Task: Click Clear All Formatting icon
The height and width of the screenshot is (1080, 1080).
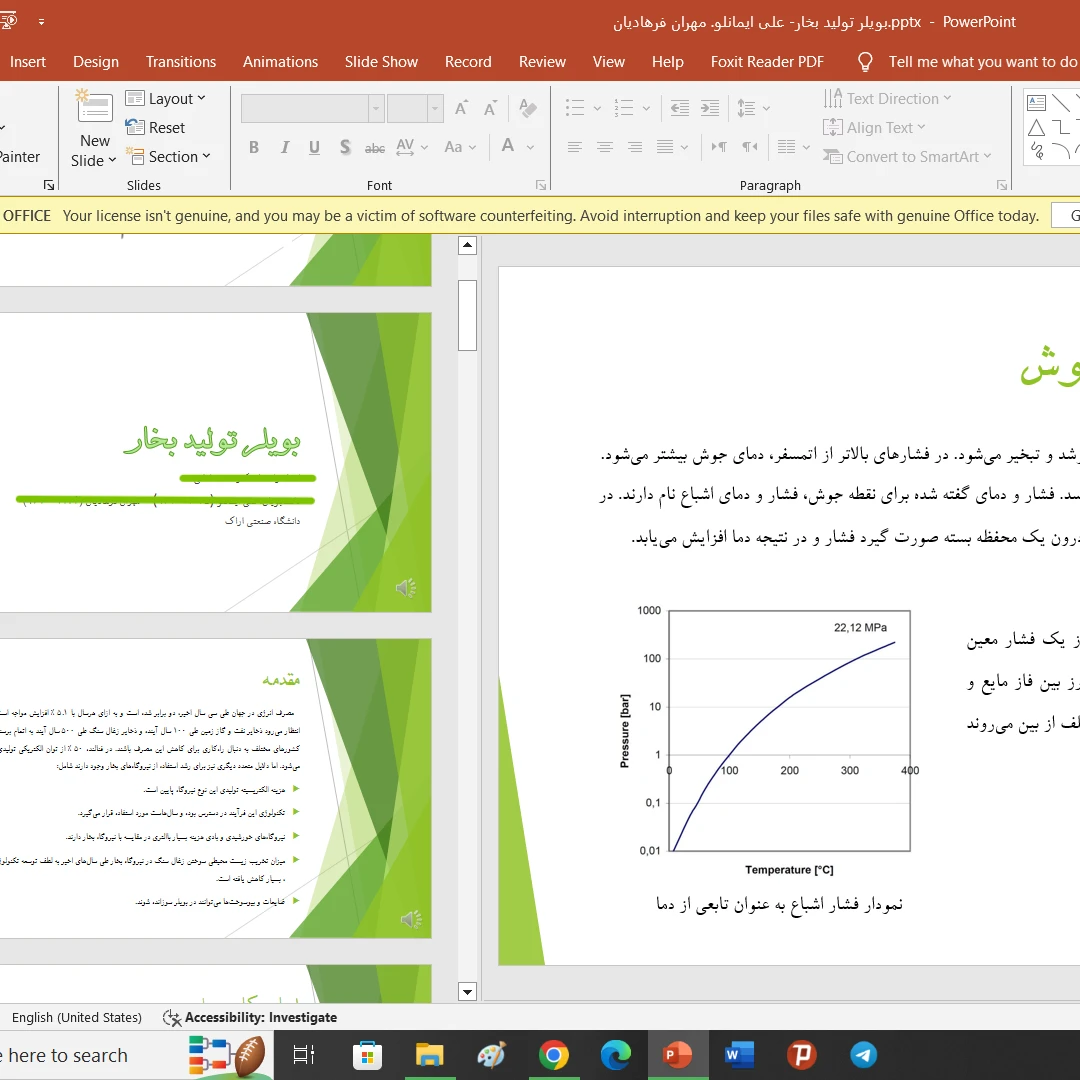Action: tap(529, 108)
